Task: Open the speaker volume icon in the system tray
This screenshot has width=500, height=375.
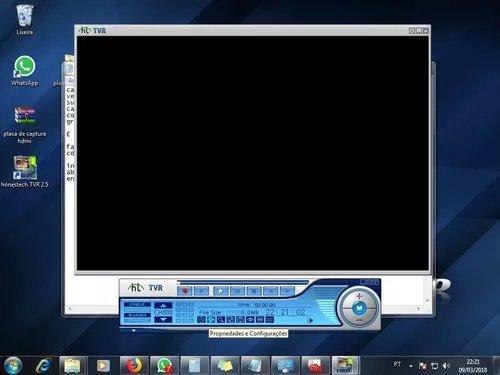Action: pyautogui.click(x=446, y=366)
